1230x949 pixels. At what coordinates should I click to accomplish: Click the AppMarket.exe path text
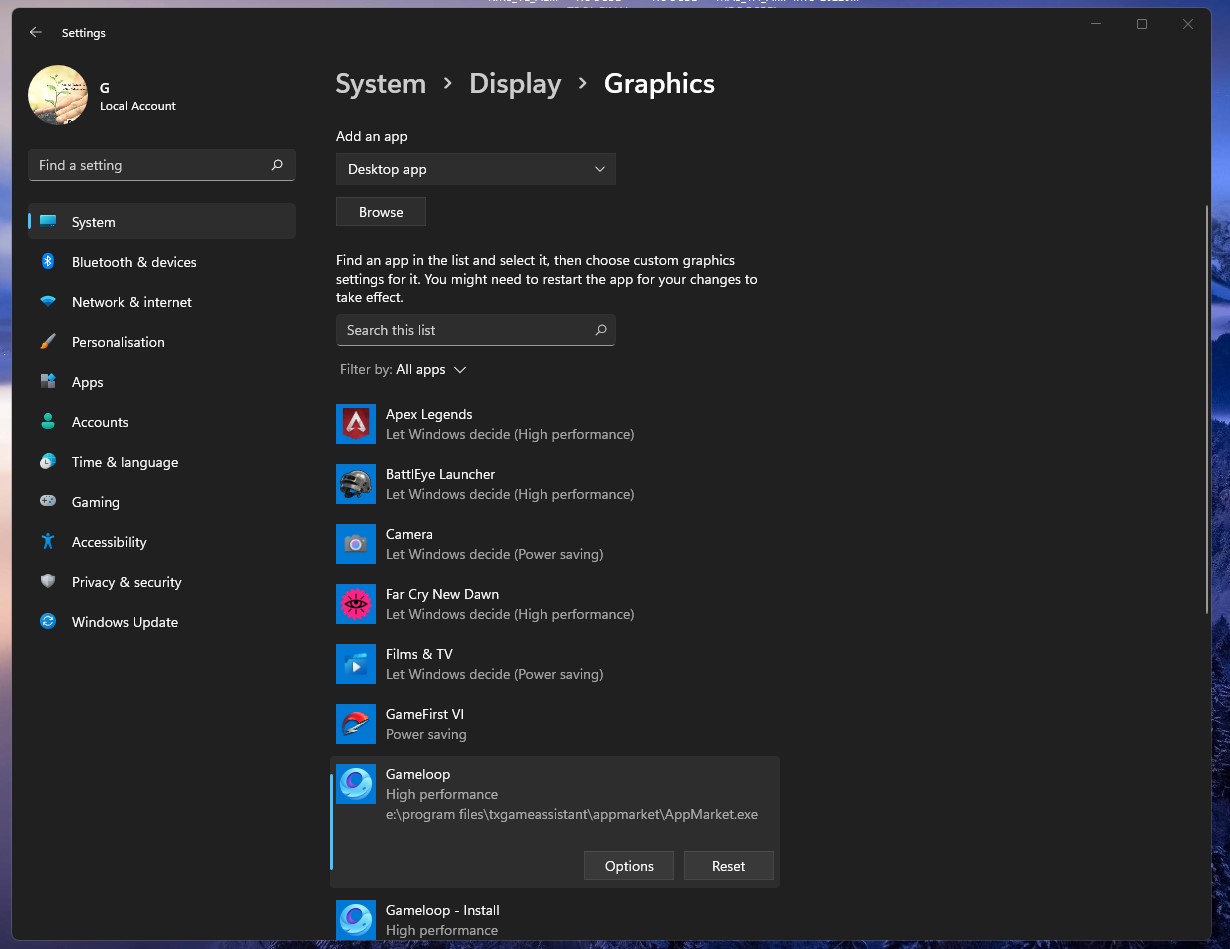coord(572,814)
